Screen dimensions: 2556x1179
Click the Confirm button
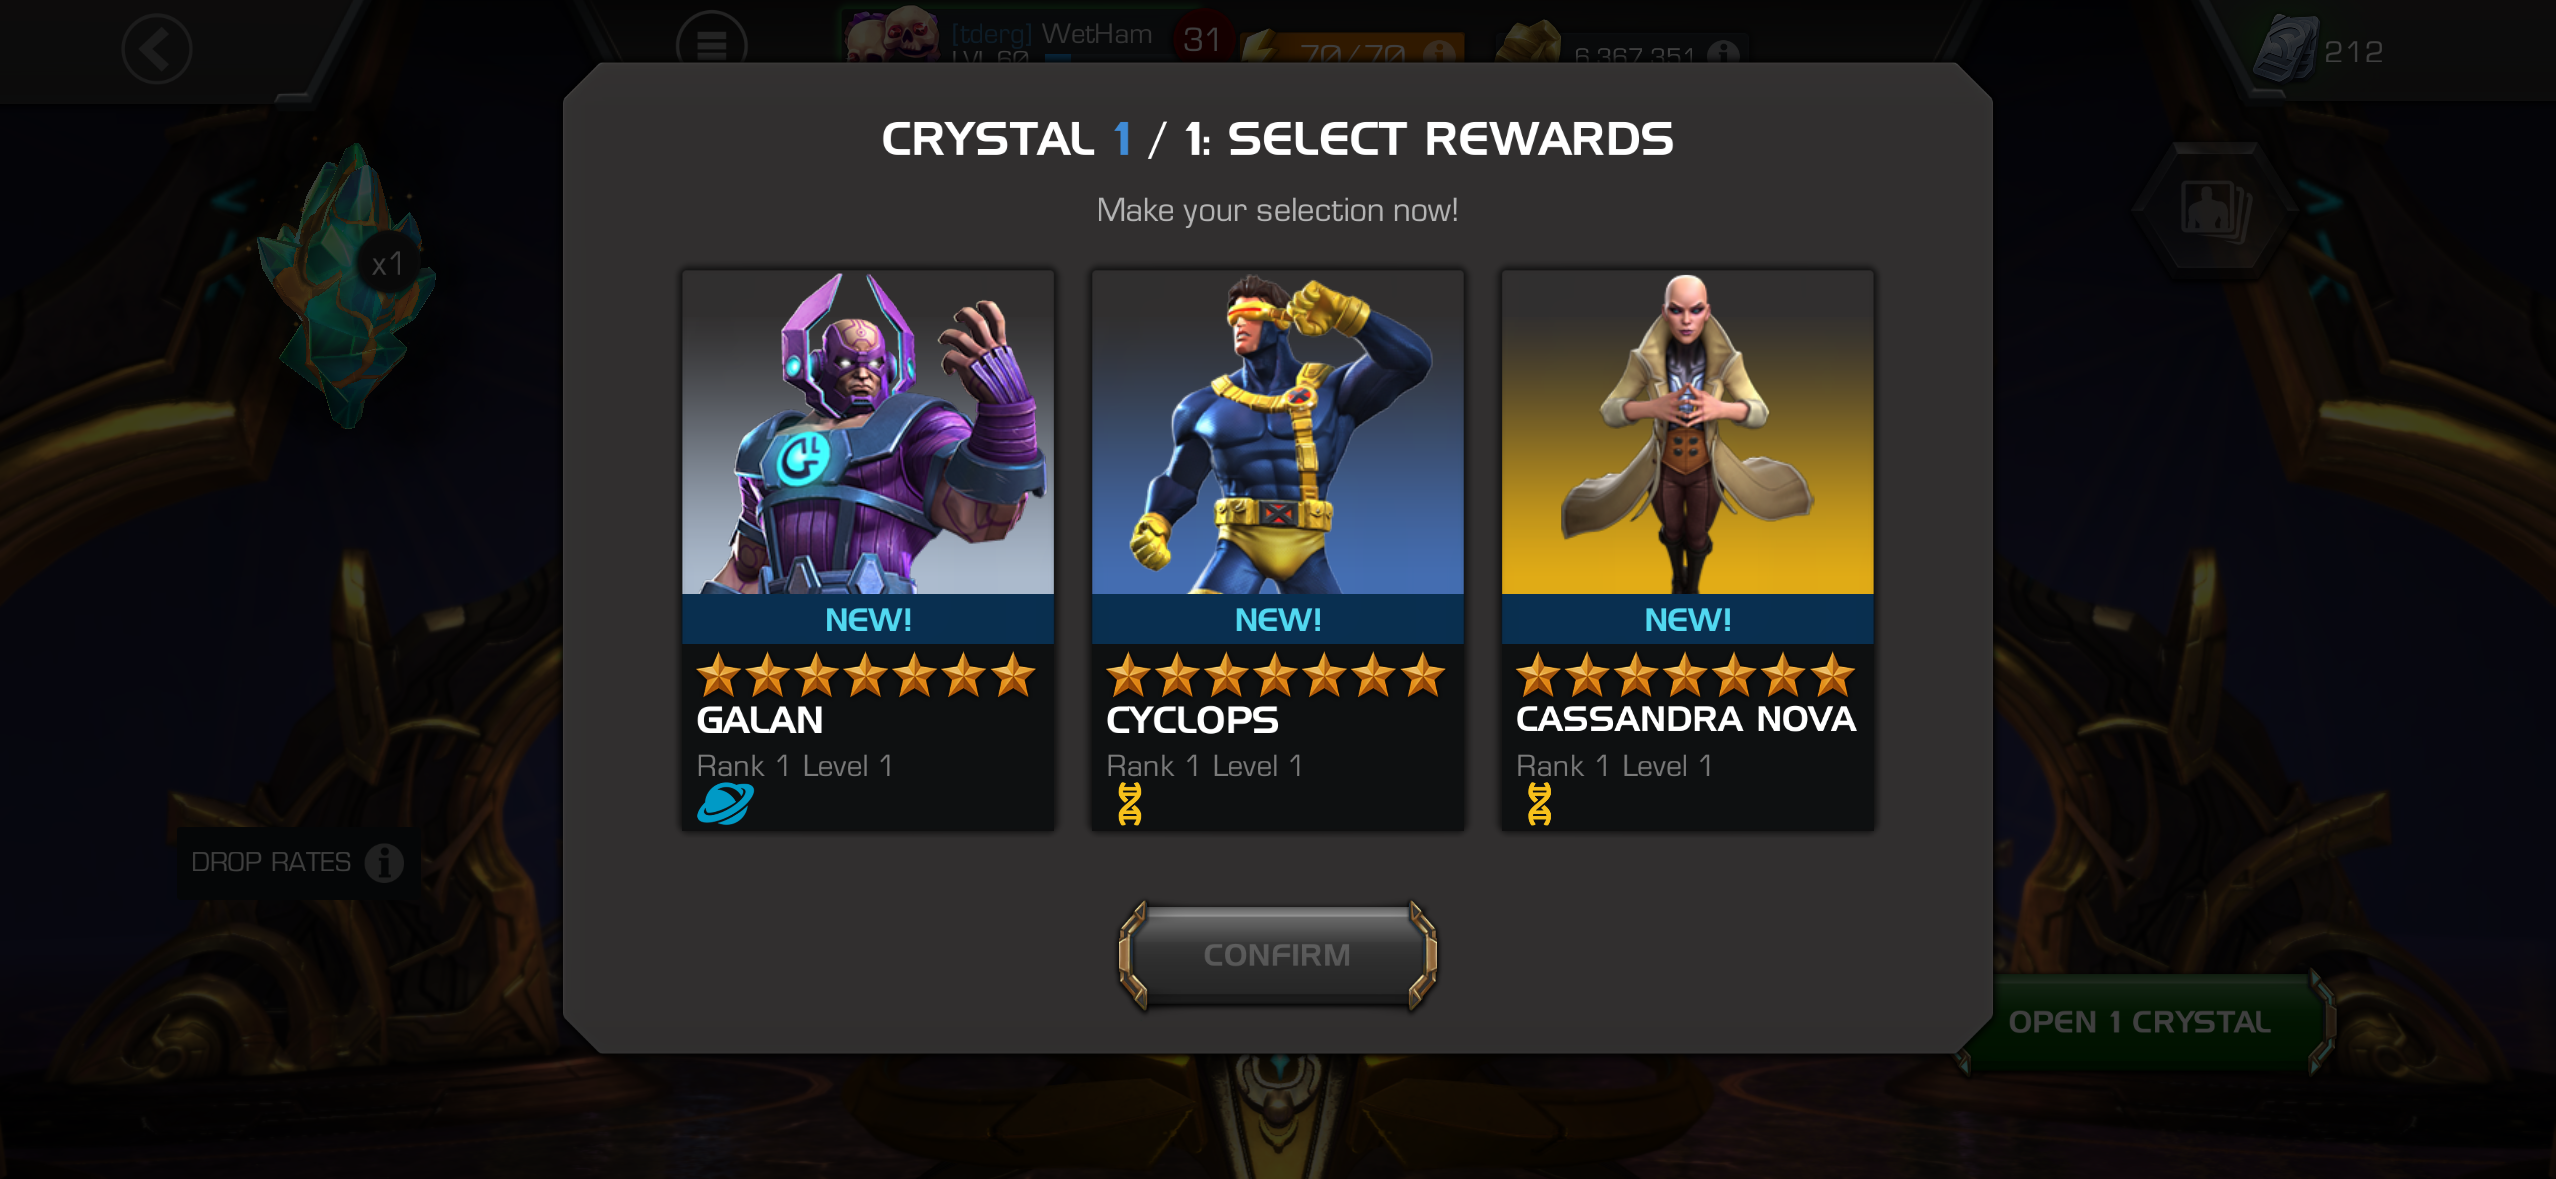coord(1277,955)
